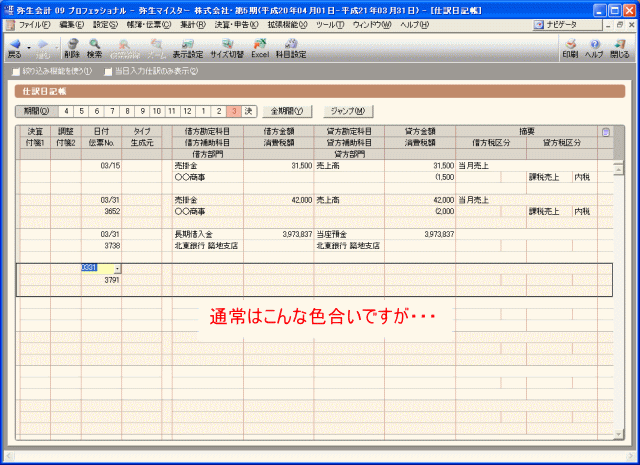Expand the date field dropdown arrow
Viewport: 640px width, 465px height.
click(x=117, y=268)
